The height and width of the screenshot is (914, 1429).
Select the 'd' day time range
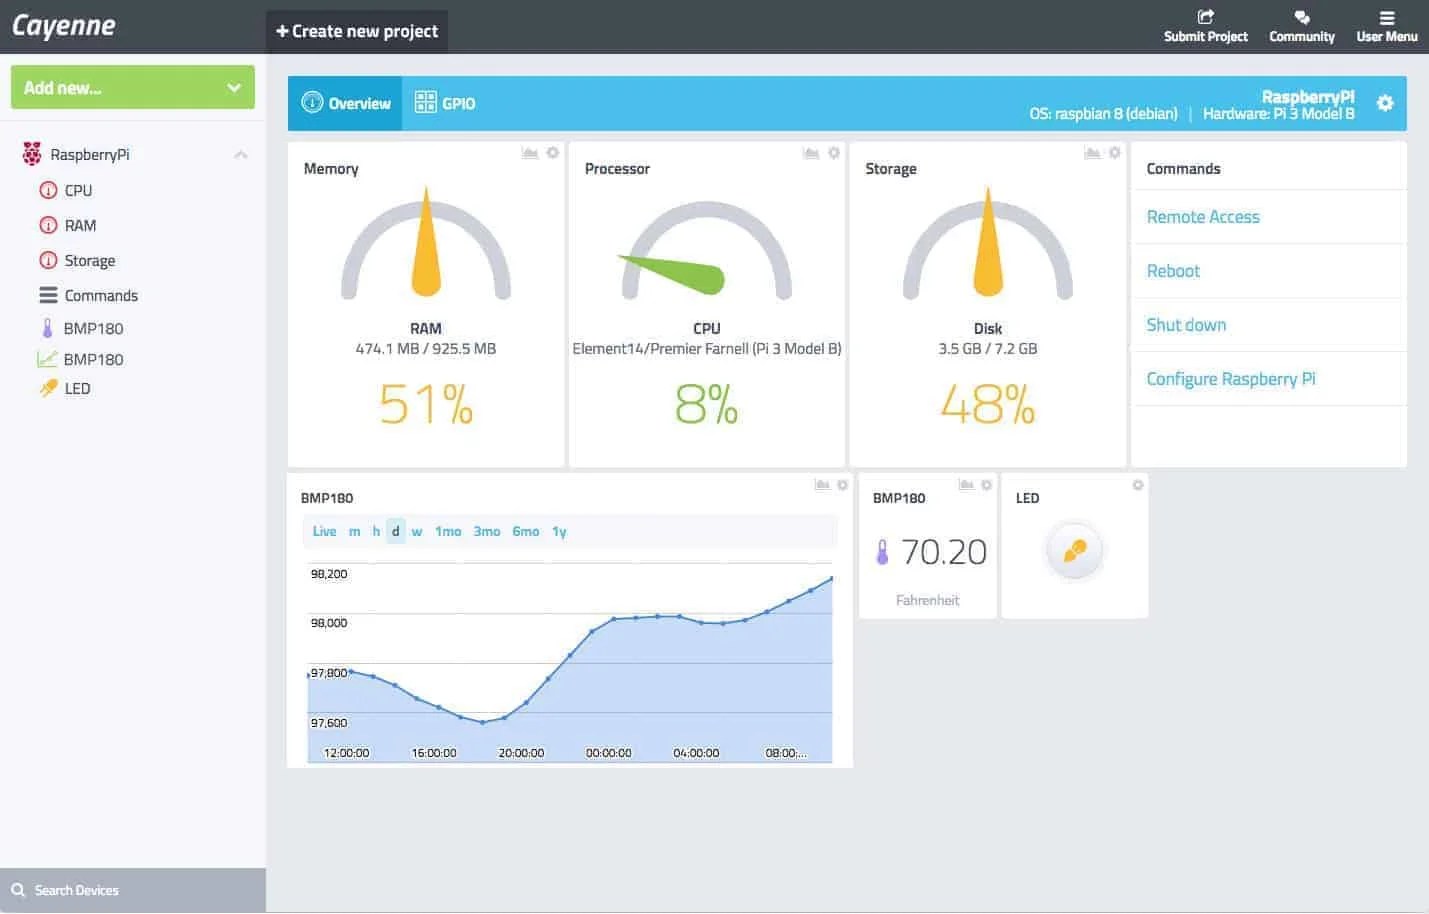pos(395,531)
